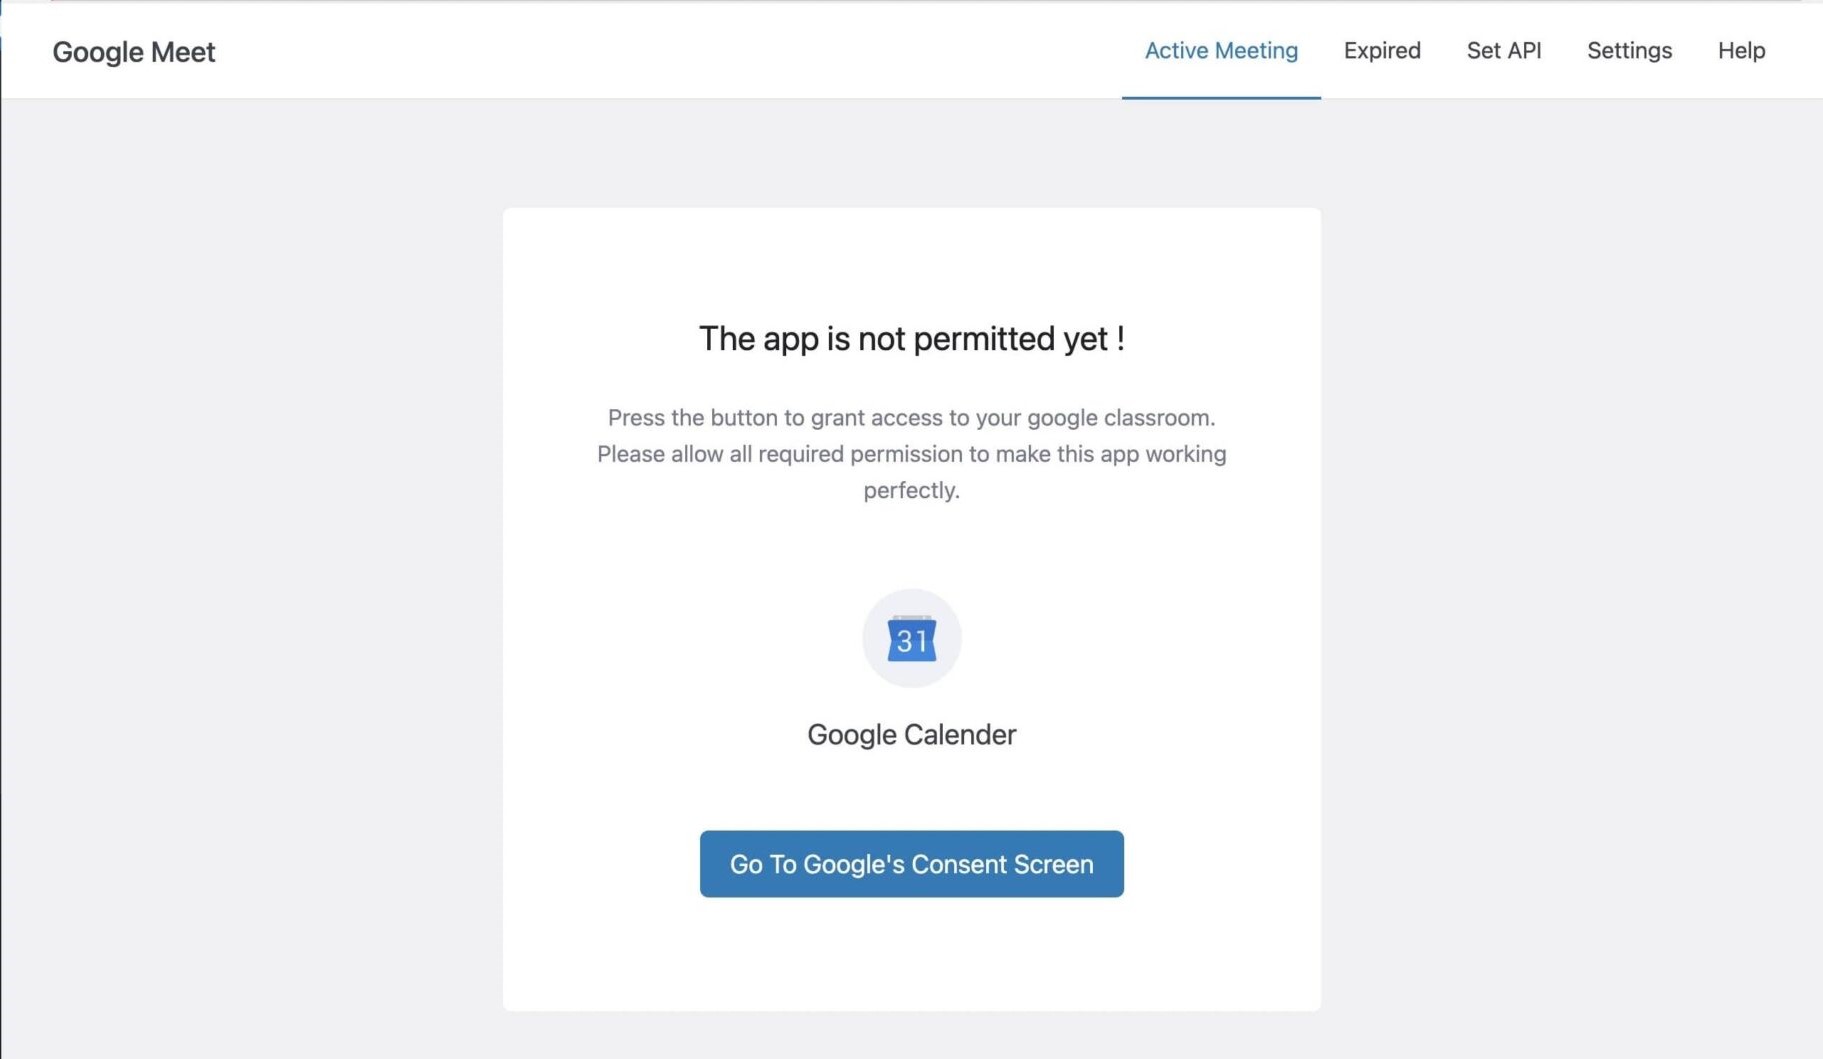The image size is (1823, 1059).
Task: Click the gray background right of the white card
Action: tap(1570, 600)
